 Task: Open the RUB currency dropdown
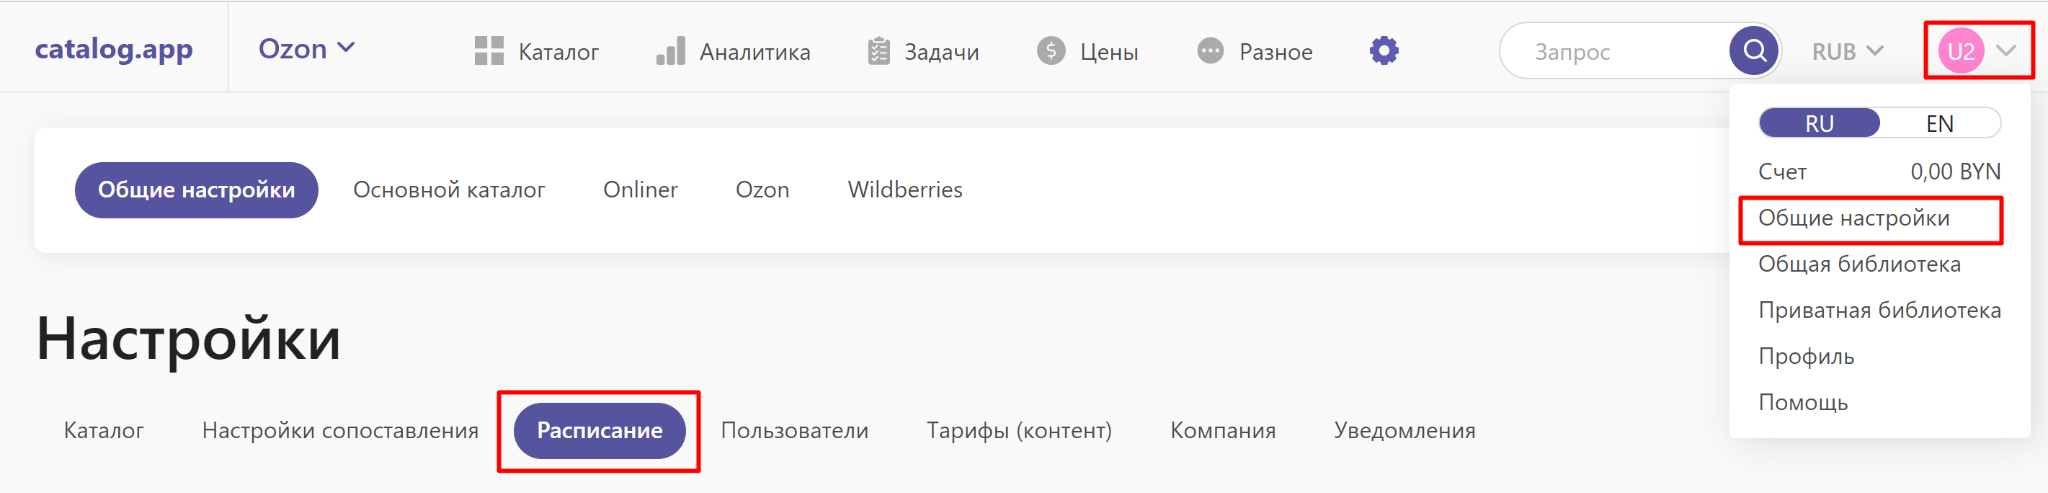tap(1847, 51)
